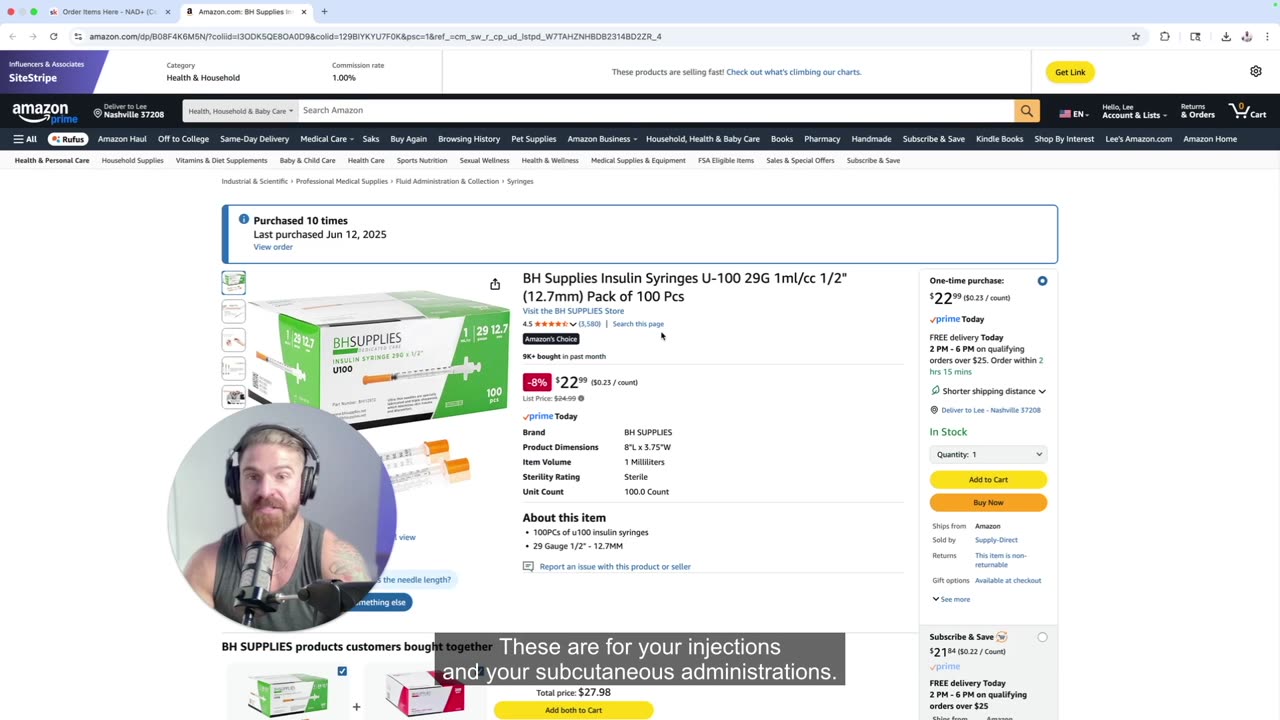The height and width of the screenshot is (720, 1280).
Task: Close the Amazon.com BH Supplies tab
Action: click(303, 11)
